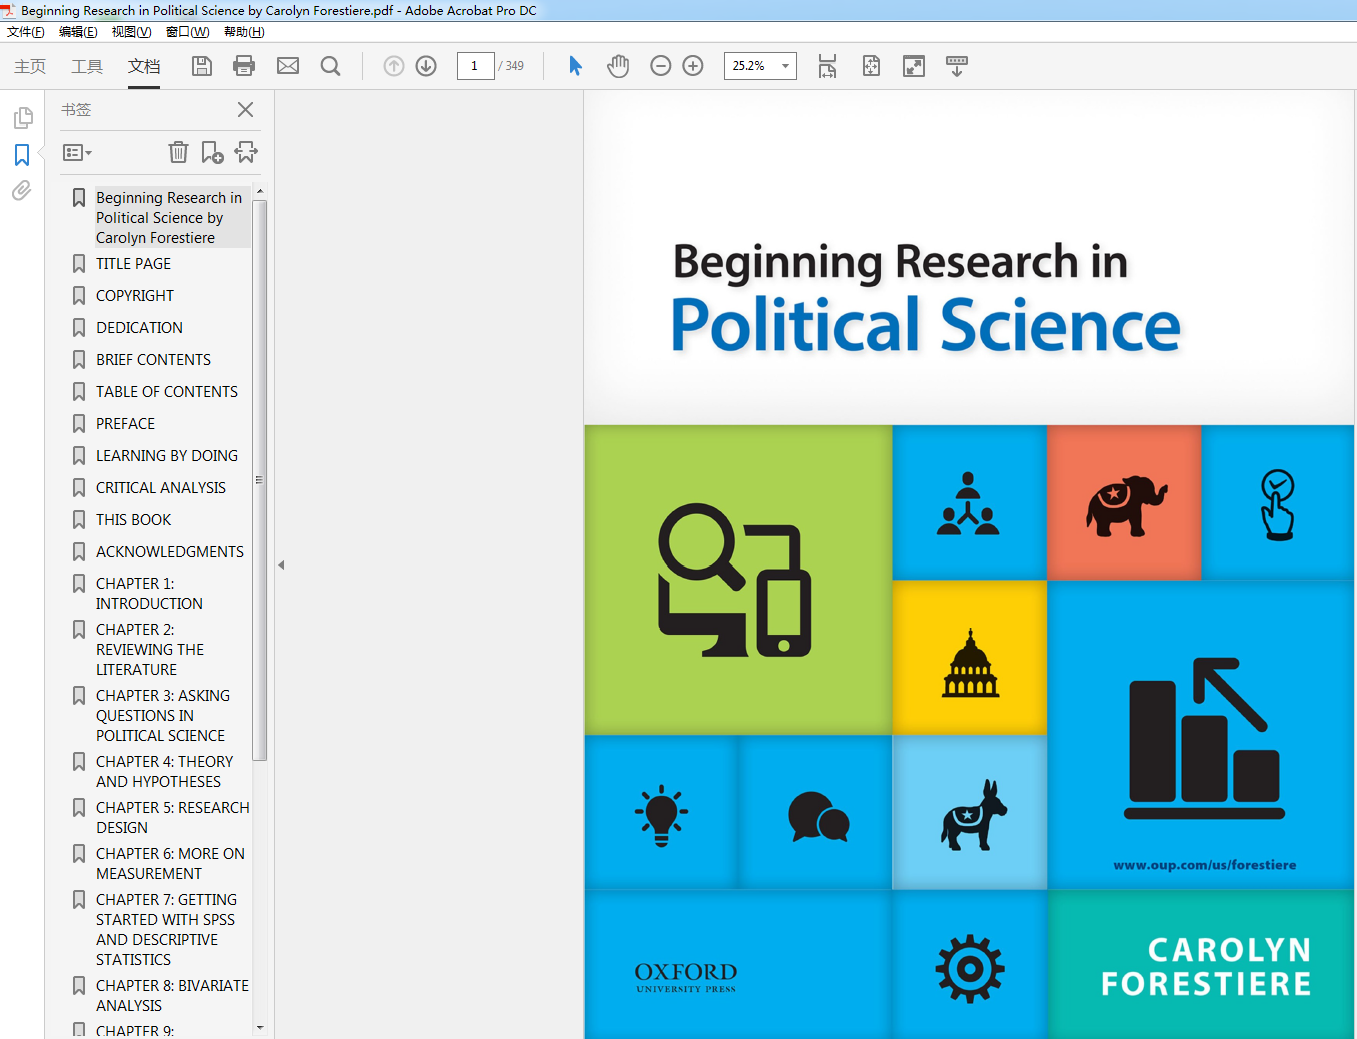Image resolution: width=1357 pixels, height=1039 pixels.
Task: Open the 窗口(W) menu
Action: tap(187, 32)
